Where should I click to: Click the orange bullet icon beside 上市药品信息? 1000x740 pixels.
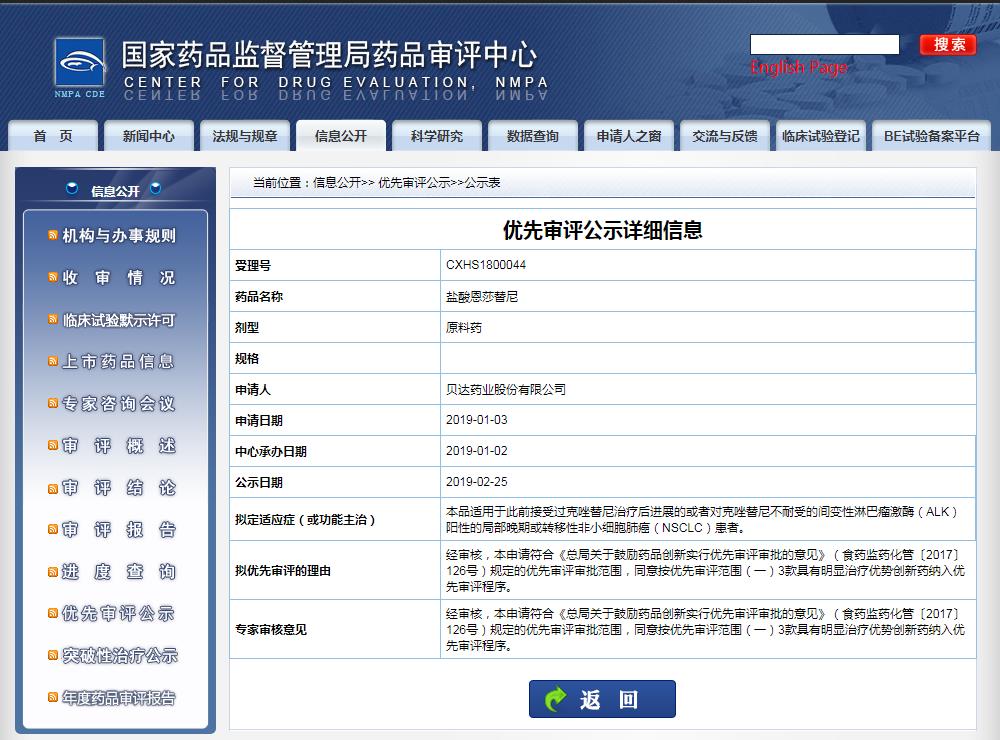coord(53,362)
